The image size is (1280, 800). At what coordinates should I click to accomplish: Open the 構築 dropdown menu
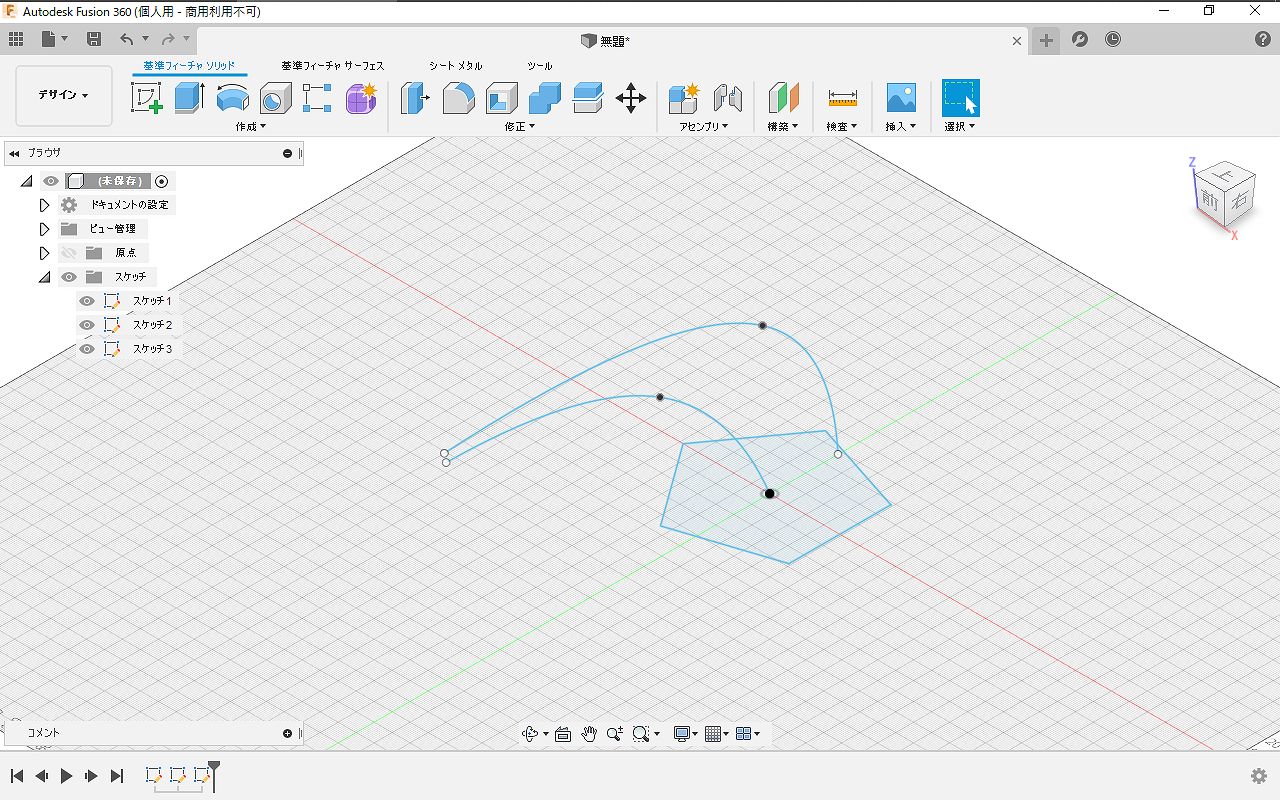pos(783,127)
